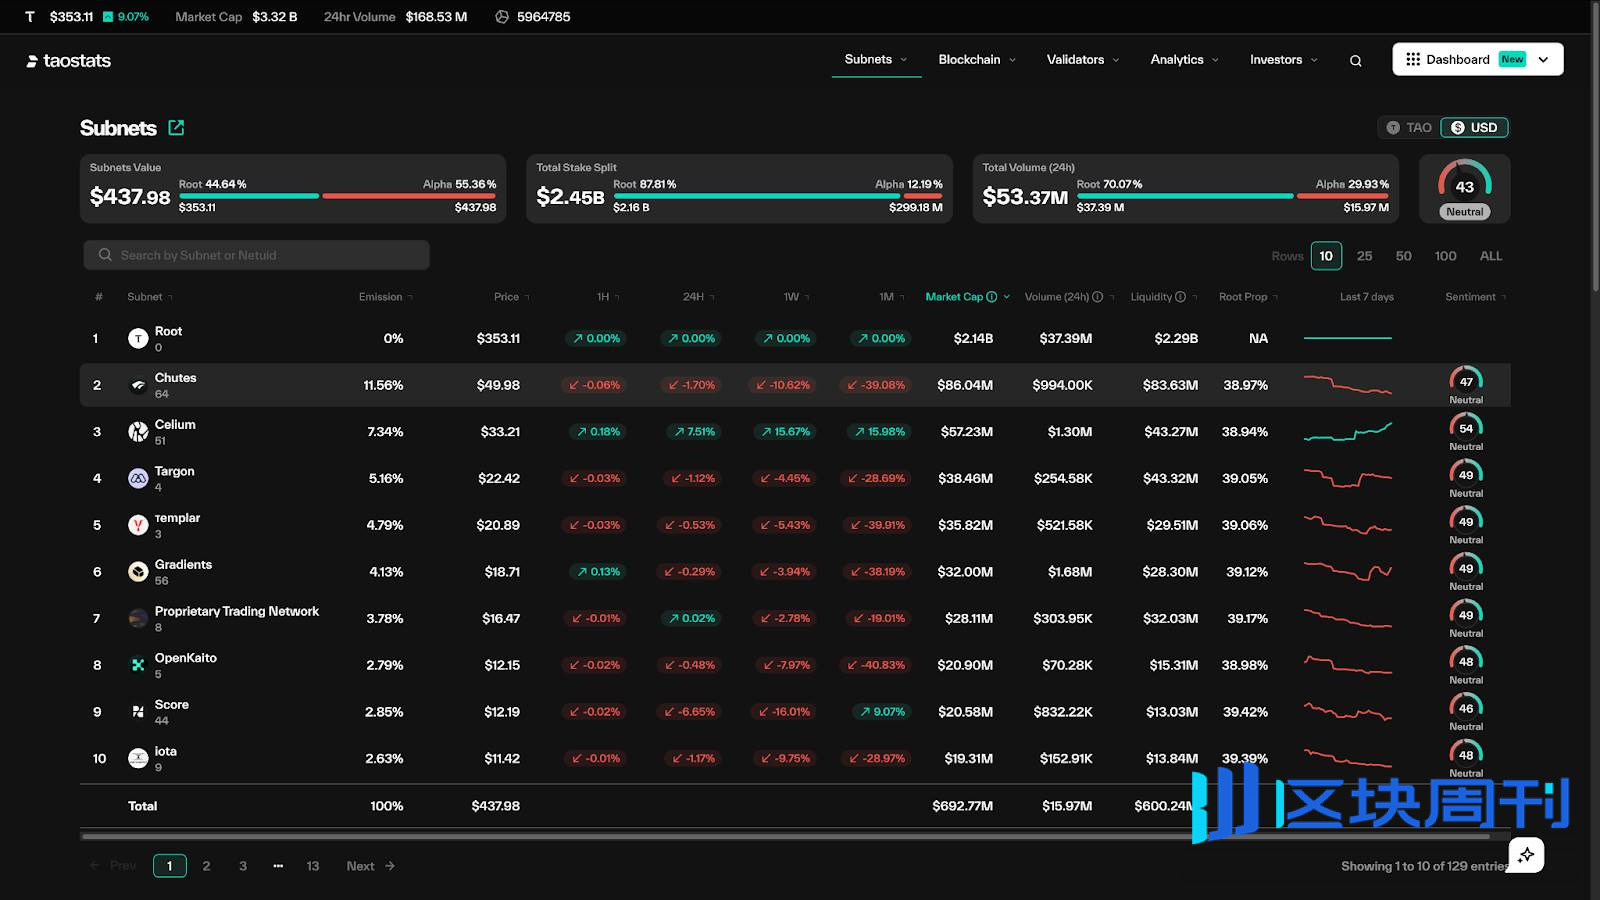Screen dimensions: 1600x900
Task: Click the templar subnet logo icon
Action: (x=138, y=525)
